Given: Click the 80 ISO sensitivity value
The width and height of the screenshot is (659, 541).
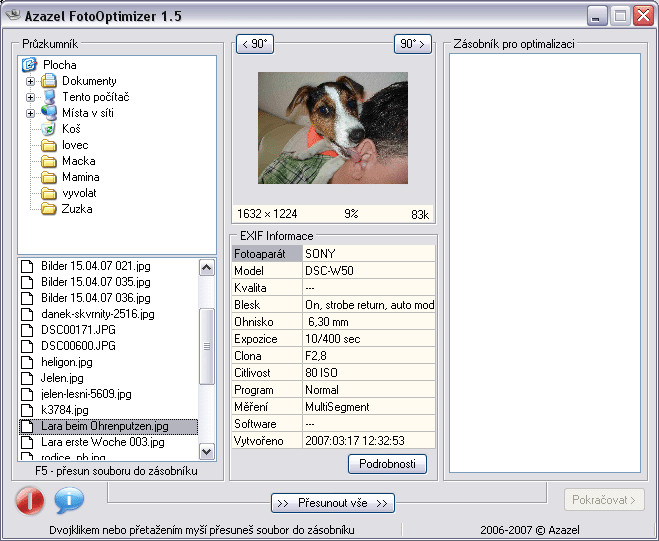Looking at the screenshot, I should click(x=369, y=373).
